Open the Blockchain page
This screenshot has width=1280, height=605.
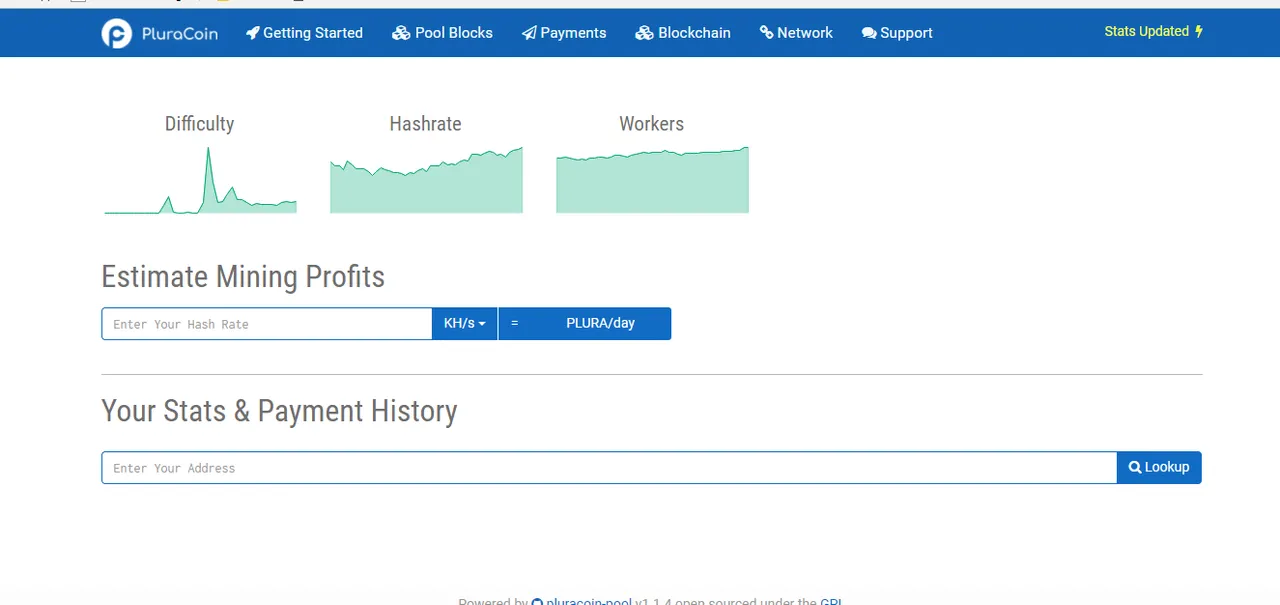tap(683, 33)
